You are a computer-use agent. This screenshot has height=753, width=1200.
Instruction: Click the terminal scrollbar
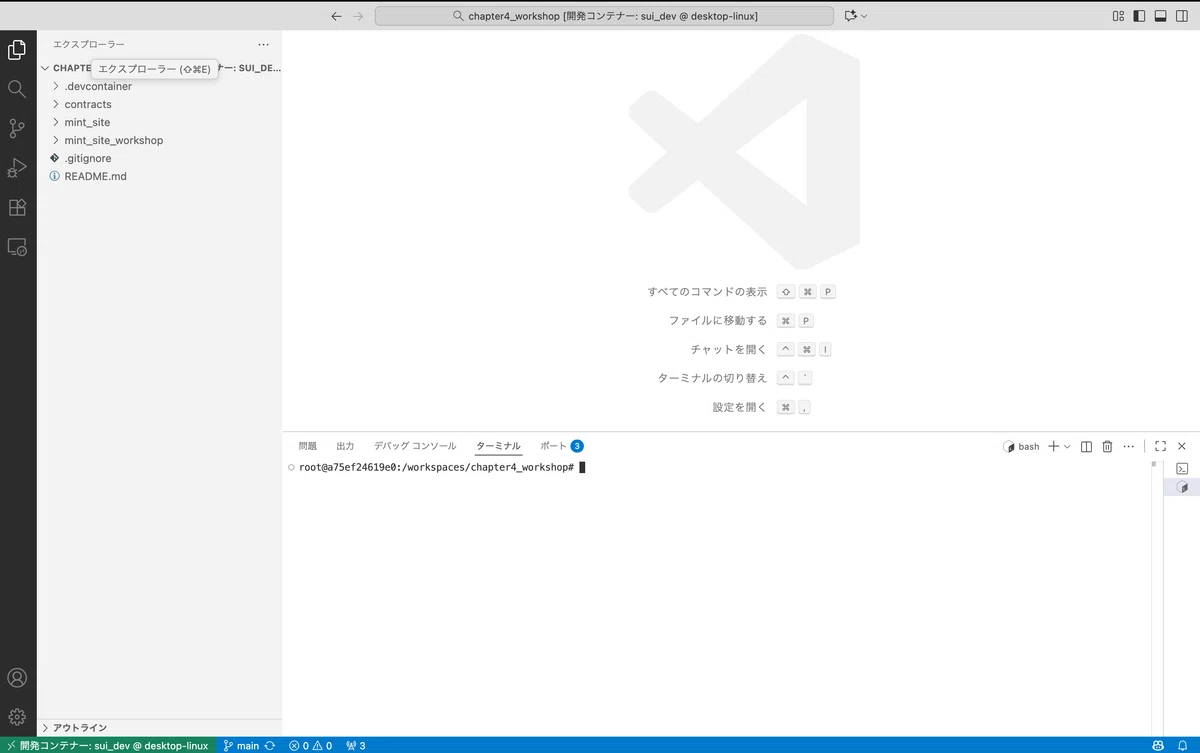(x=1154, y=466)
